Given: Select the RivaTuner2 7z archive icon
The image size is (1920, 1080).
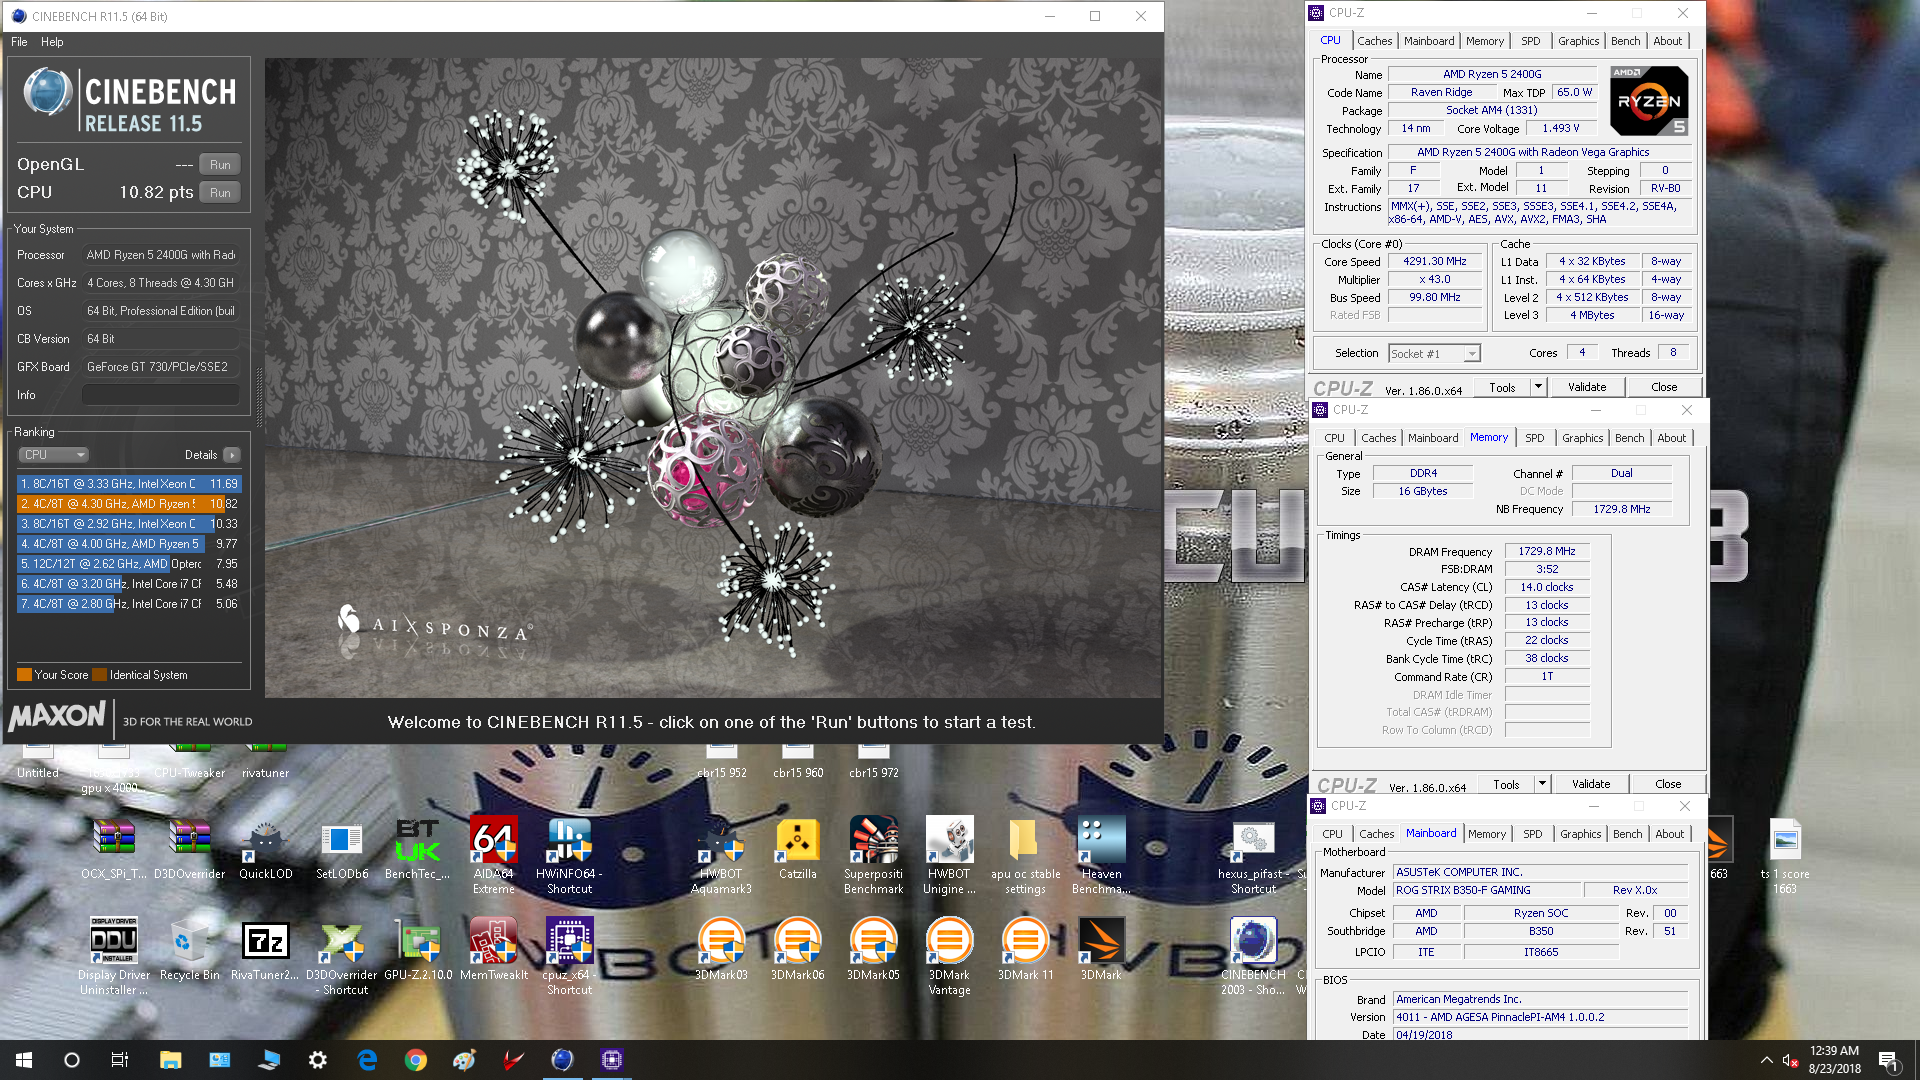Looking at the screenshot, I should [265, 950].
